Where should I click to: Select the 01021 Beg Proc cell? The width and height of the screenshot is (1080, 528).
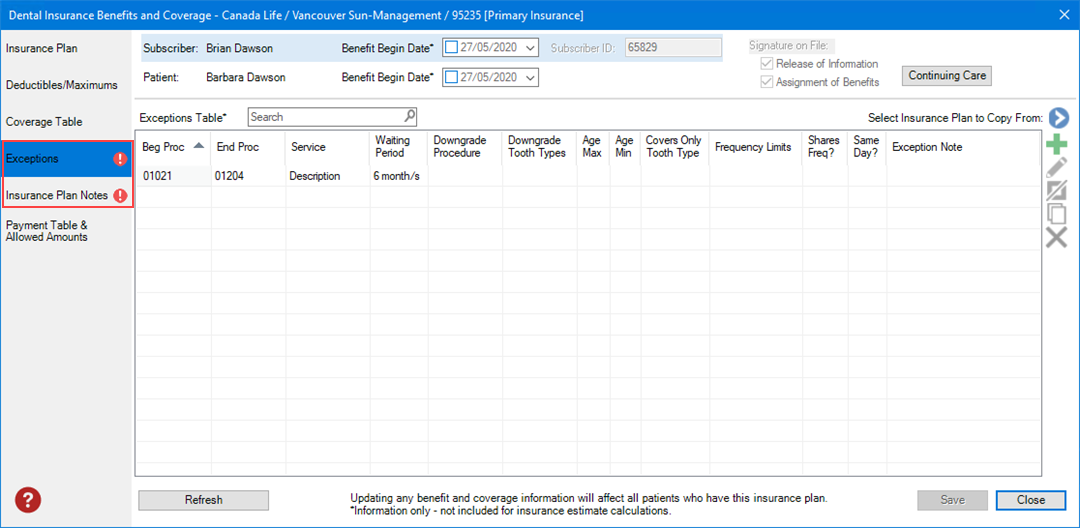tap(173, 176)
